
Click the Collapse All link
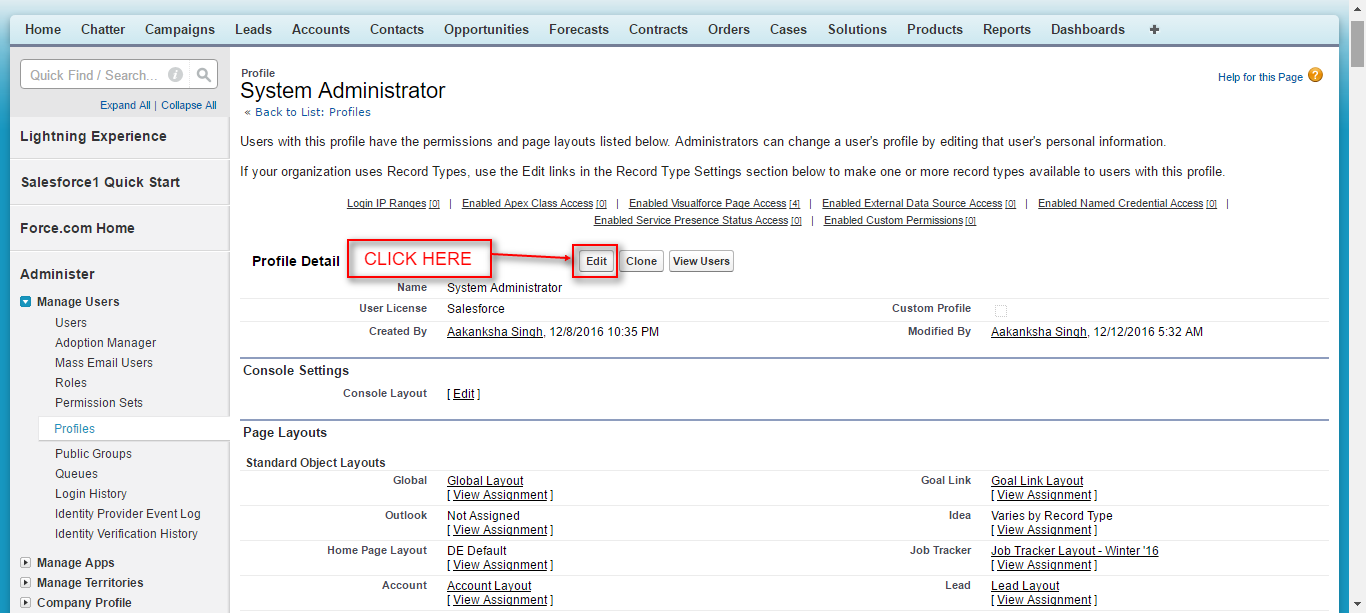[x=188, y=105]
